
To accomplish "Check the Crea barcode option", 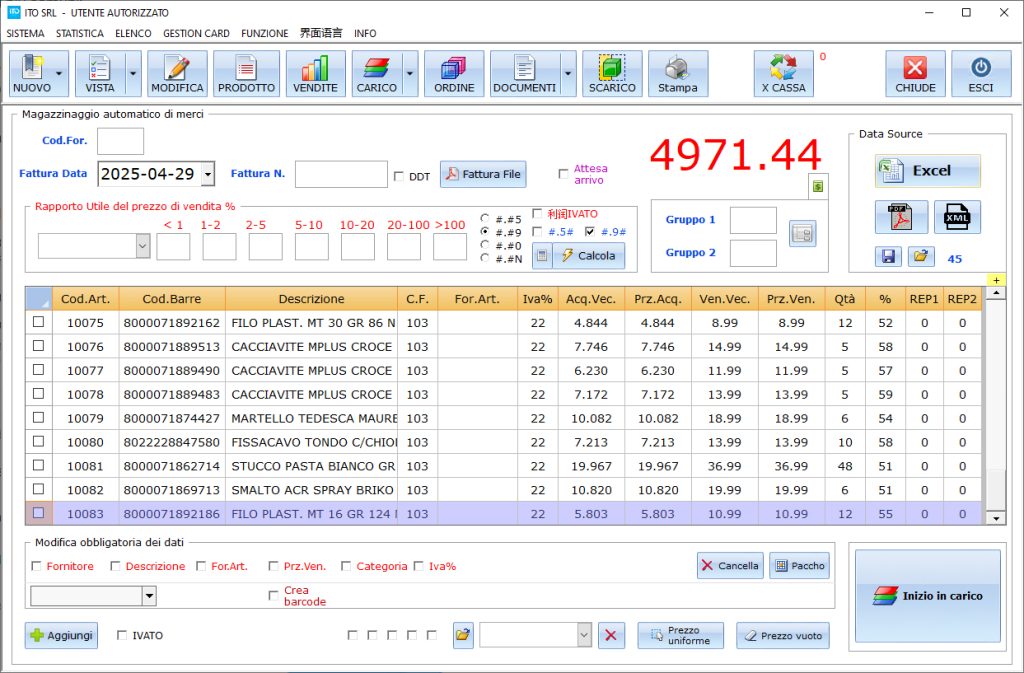I will click(x=274, y=596).
